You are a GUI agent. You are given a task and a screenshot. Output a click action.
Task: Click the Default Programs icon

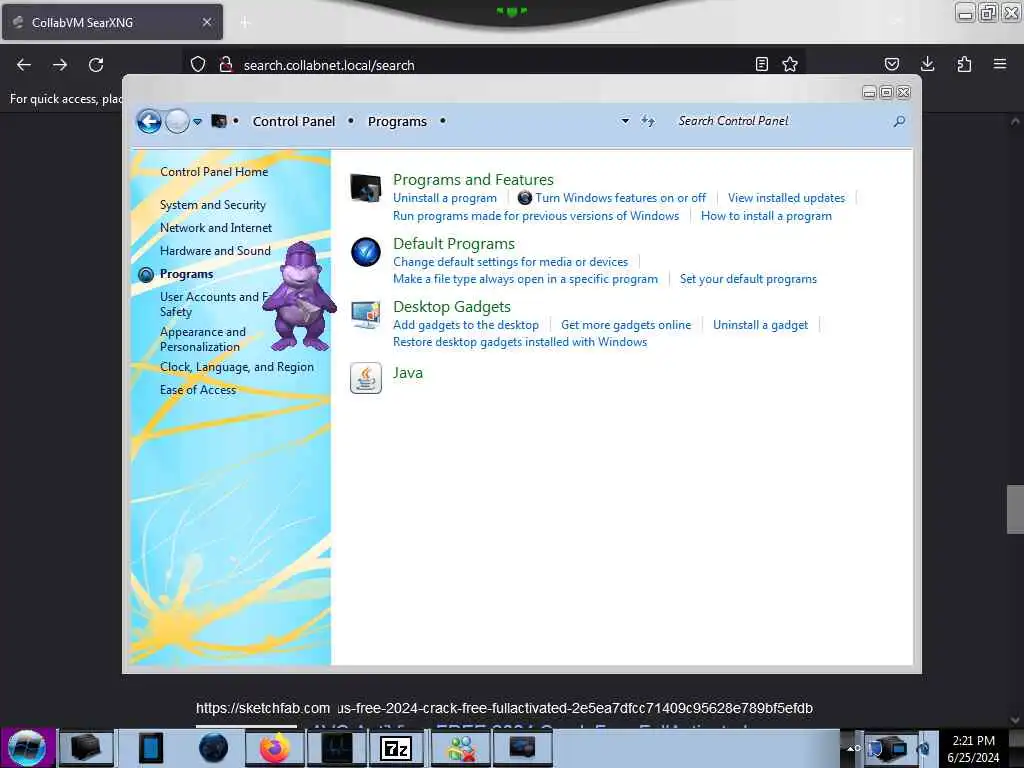click(x=366, y=252)
